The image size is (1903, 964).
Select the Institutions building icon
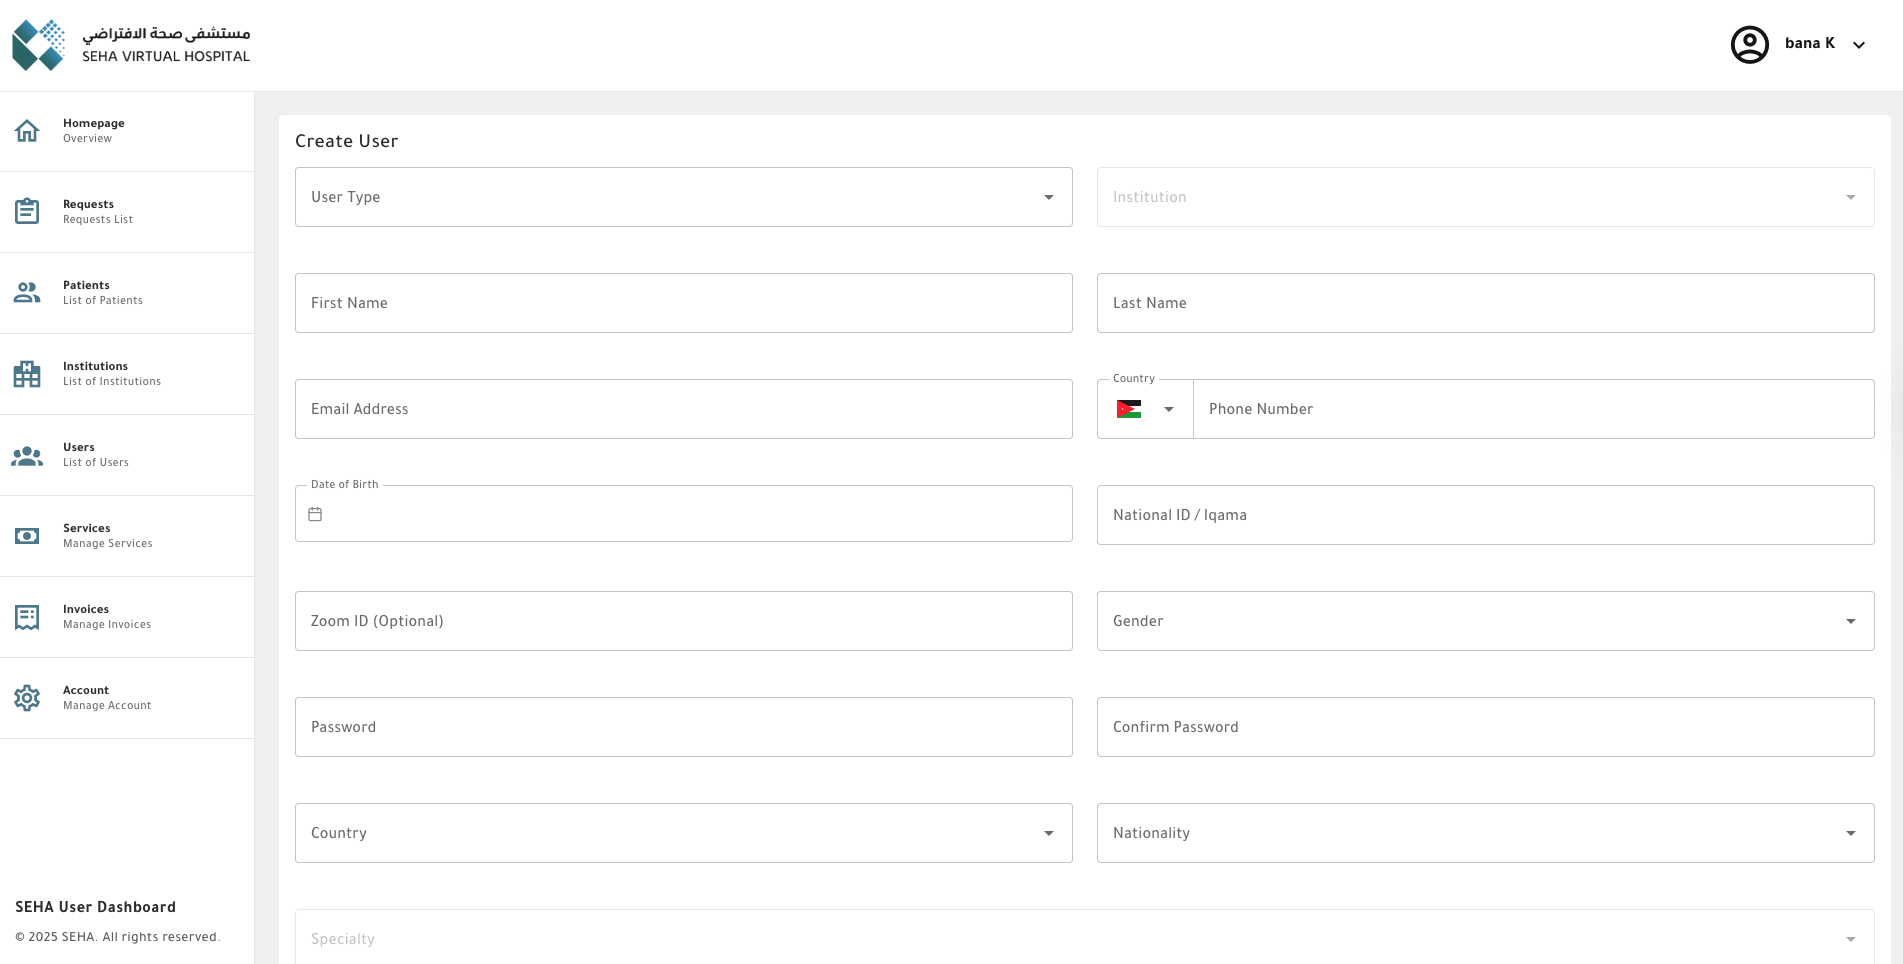coord(27,374)
